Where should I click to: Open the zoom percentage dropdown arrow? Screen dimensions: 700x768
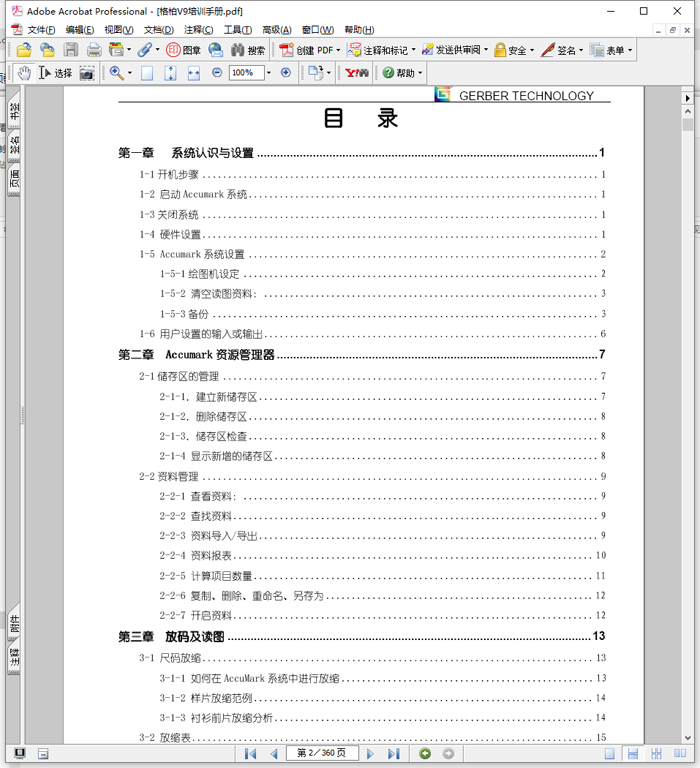268,73
